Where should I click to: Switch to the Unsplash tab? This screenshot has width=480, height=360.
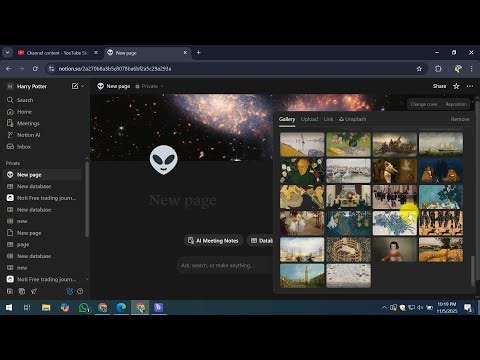pos(353,119)
